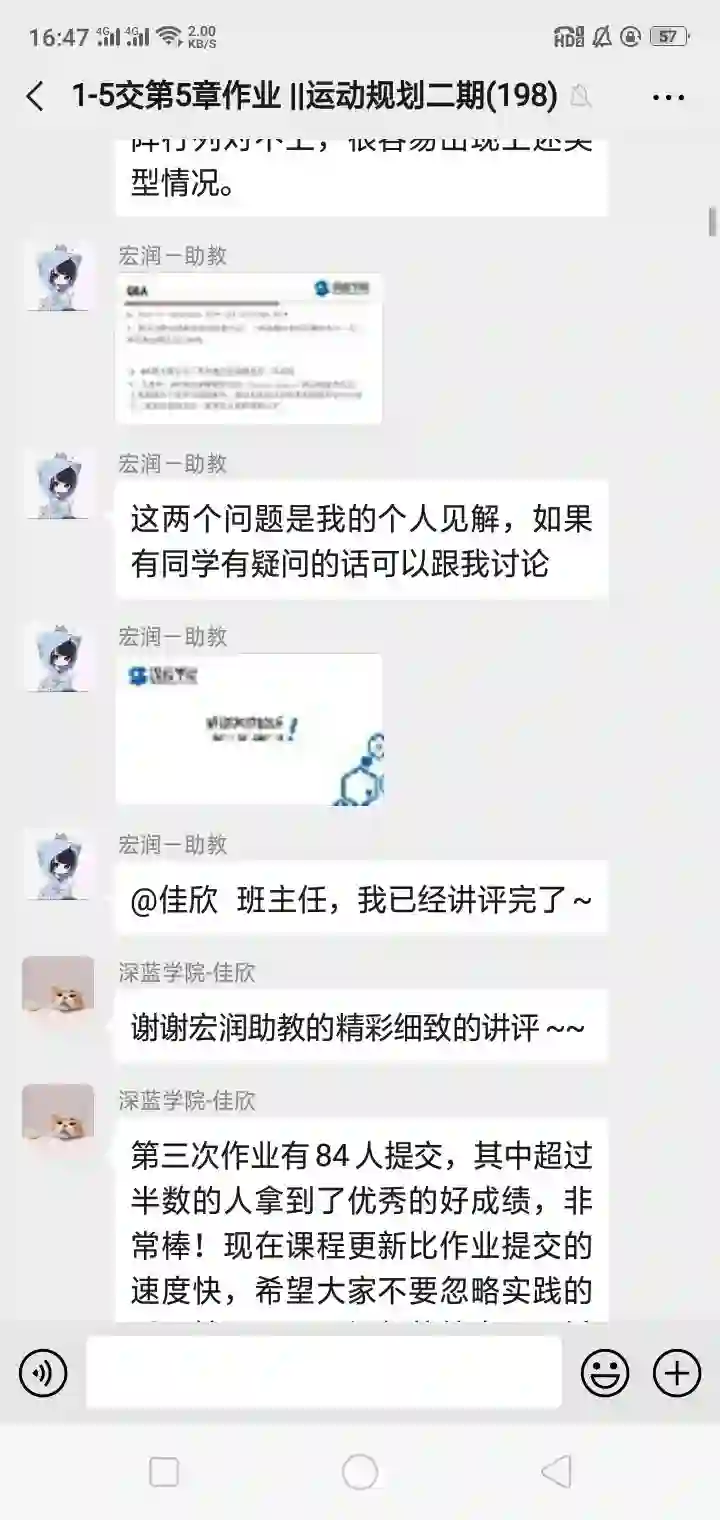Open the three-dot chat options menu

668,97
